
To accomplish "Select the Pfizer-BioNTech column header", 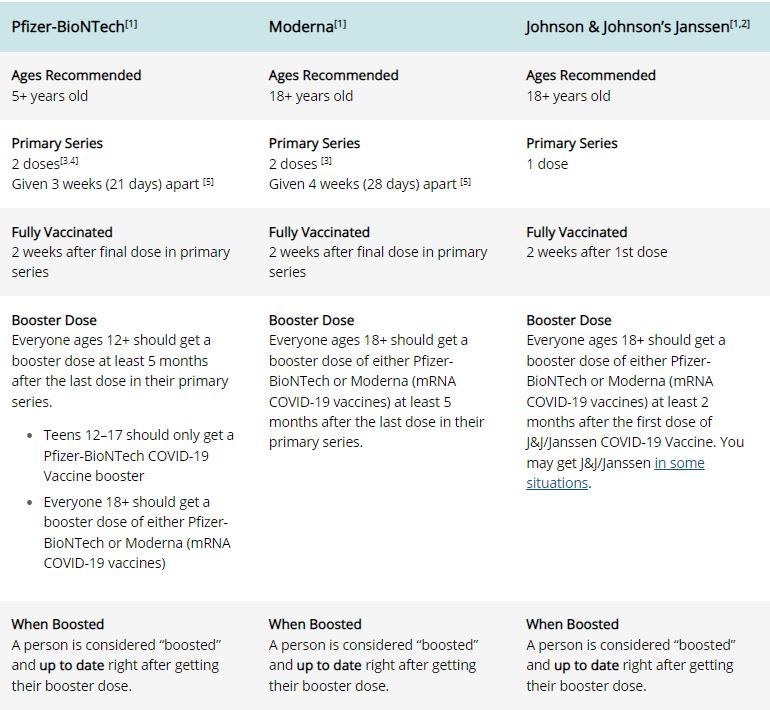I will [x=68, y=27].
